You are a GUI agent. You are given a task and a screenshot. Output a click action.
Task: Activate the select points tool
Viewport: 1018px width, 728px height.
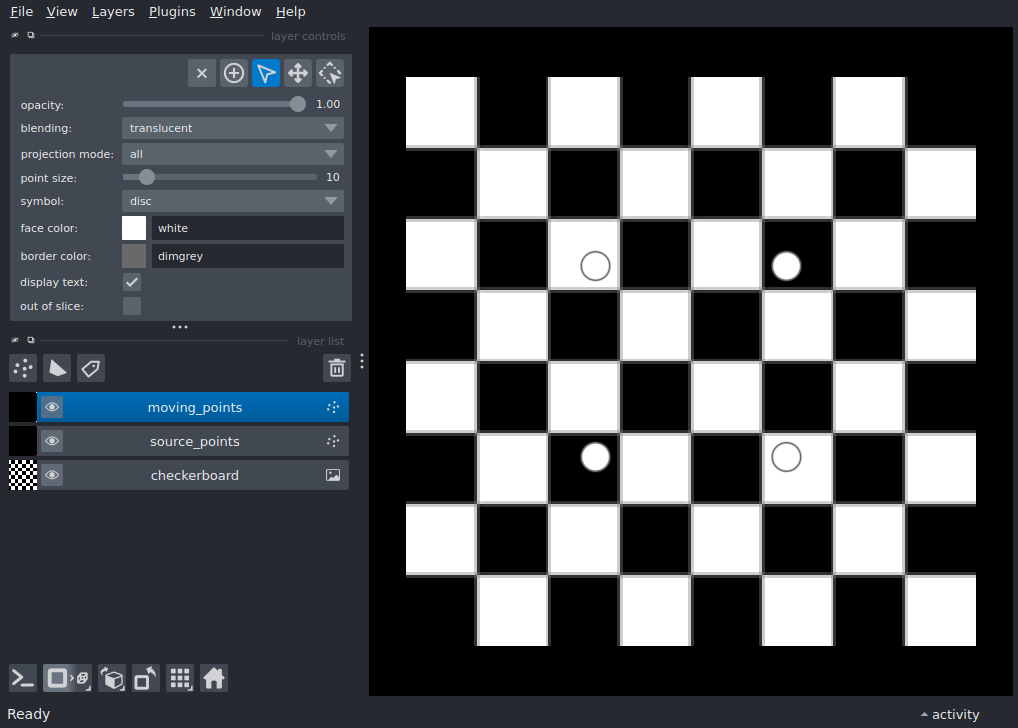(x=265, y=73)
